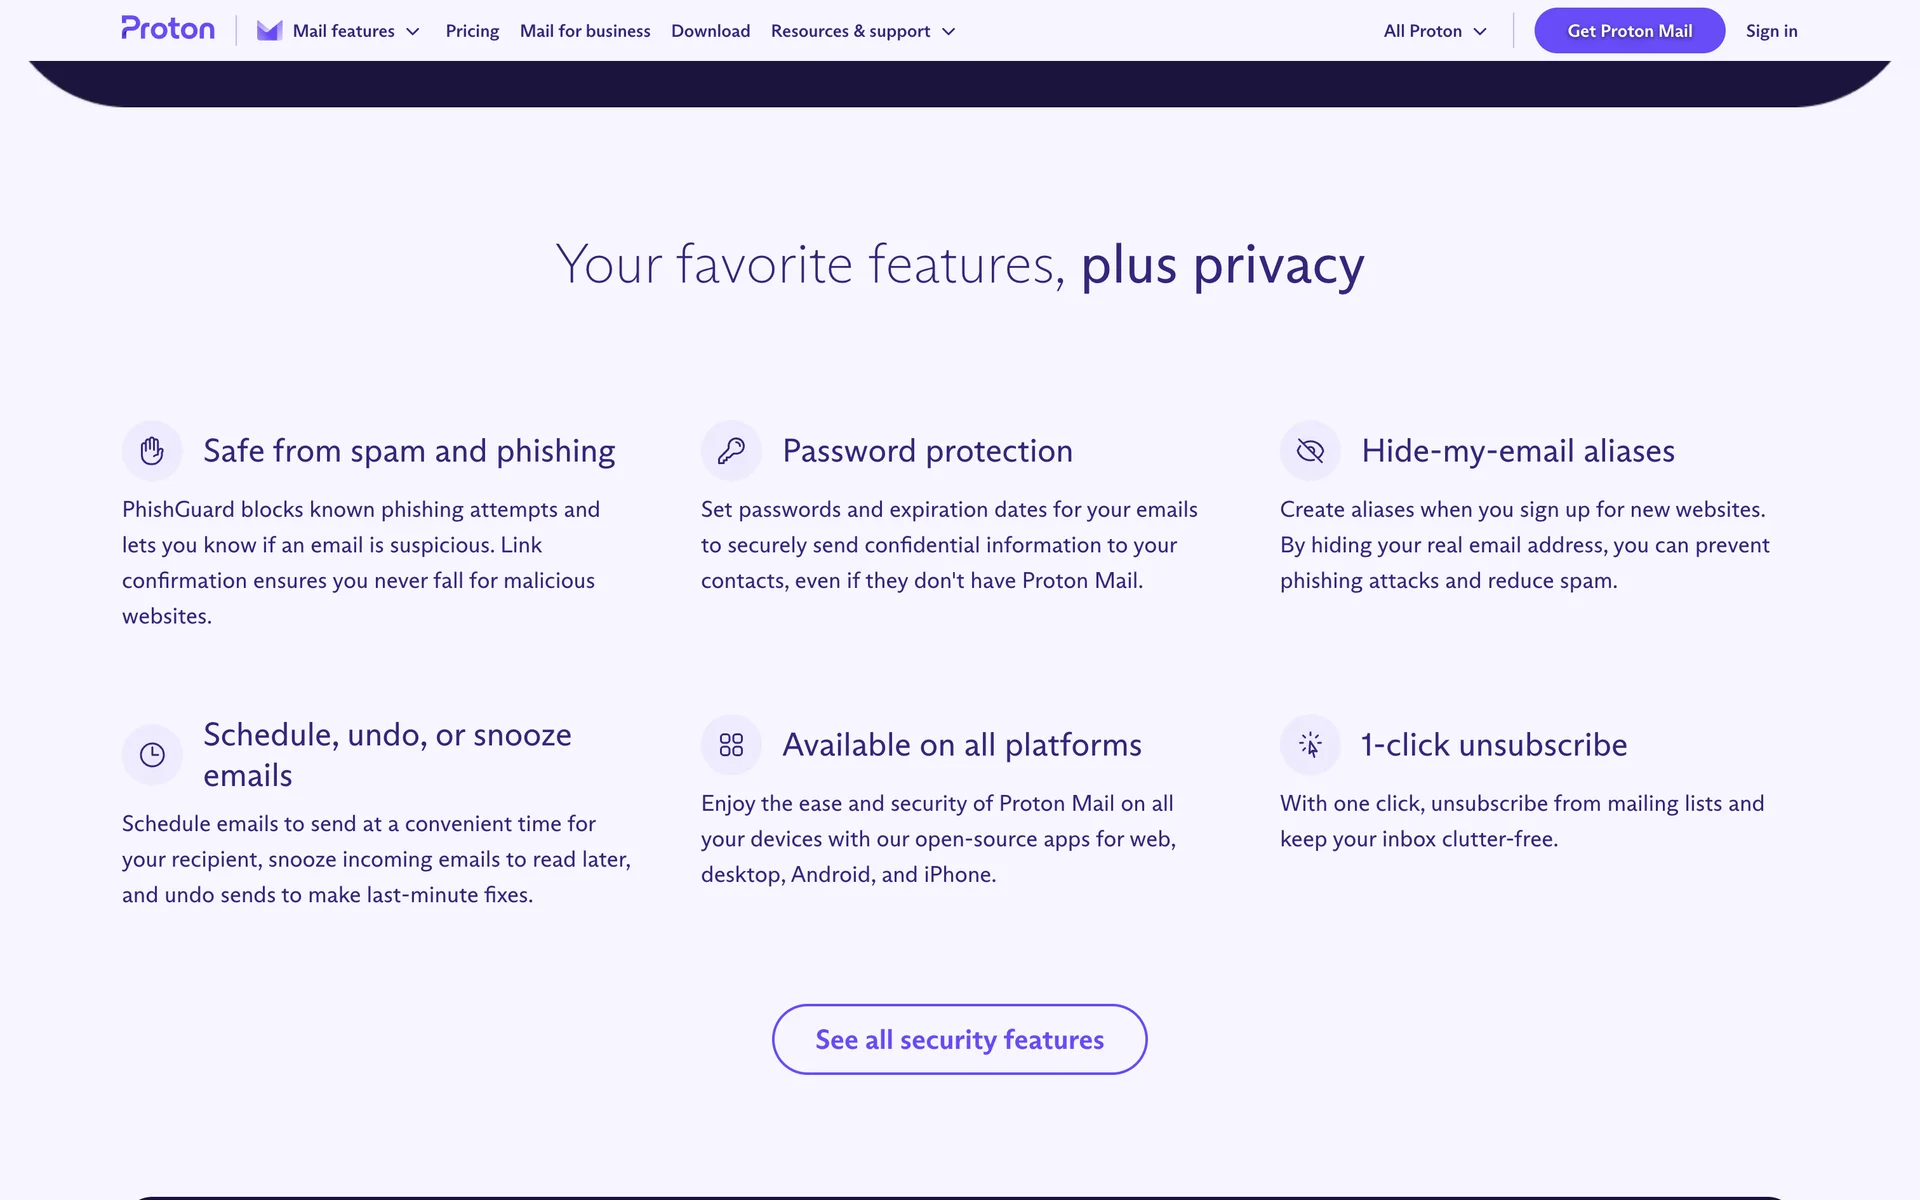Go to Mail for business

pyautogui.click(x=585, y=31)
